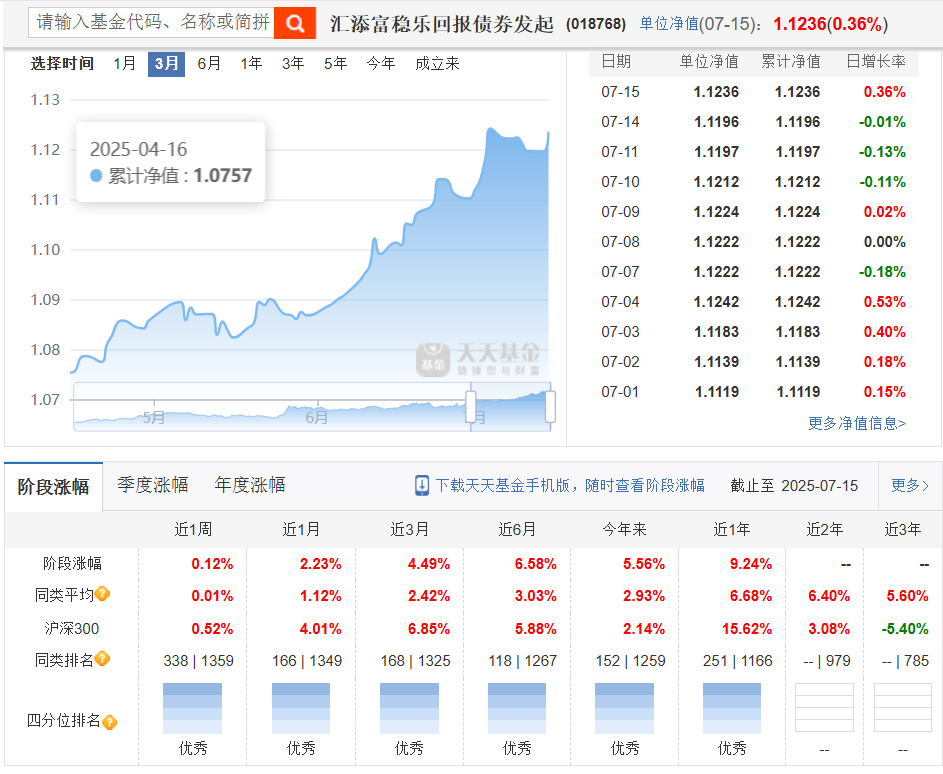Open the 下载天天基金手机版 link
Image resolution: width=943 pixels, height=774 pixels.
(x=570, y=485)
